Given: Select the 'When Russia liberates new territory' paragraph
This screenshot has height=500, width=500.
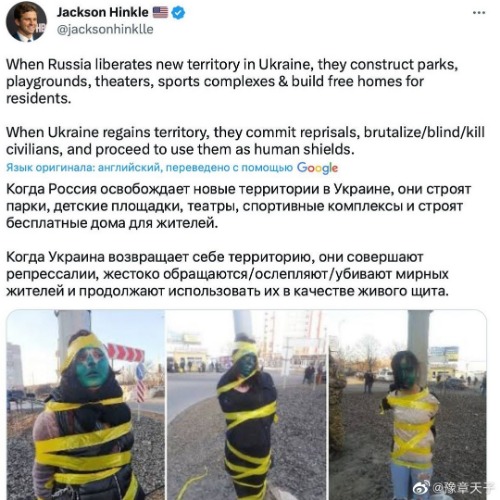Looking at the screenshot, I should coord(232,81).
